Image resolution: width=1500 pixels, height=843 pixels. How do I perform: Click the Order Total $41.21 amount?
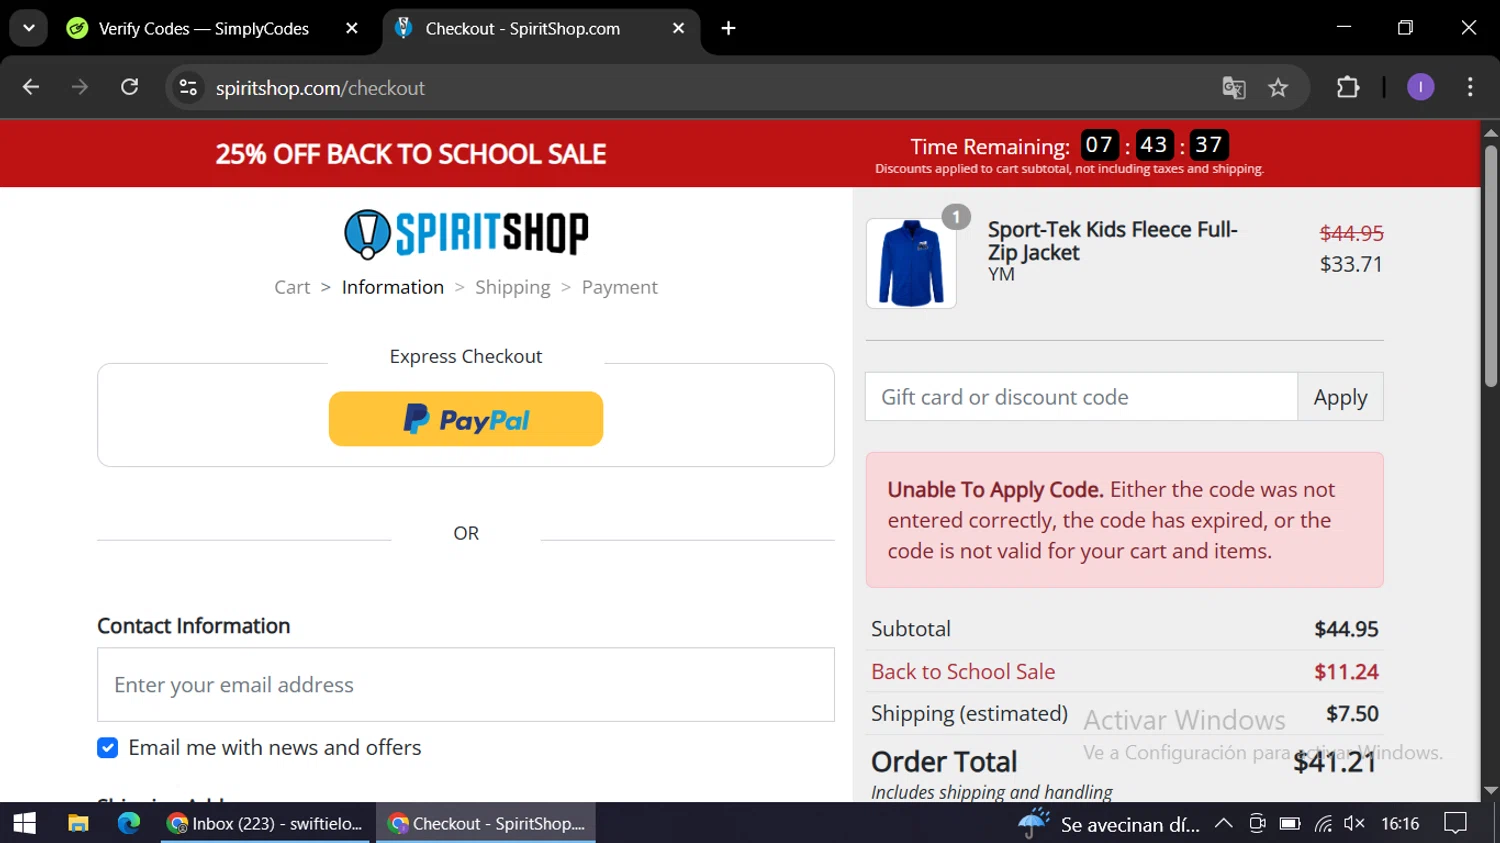tap(1335, 762)
